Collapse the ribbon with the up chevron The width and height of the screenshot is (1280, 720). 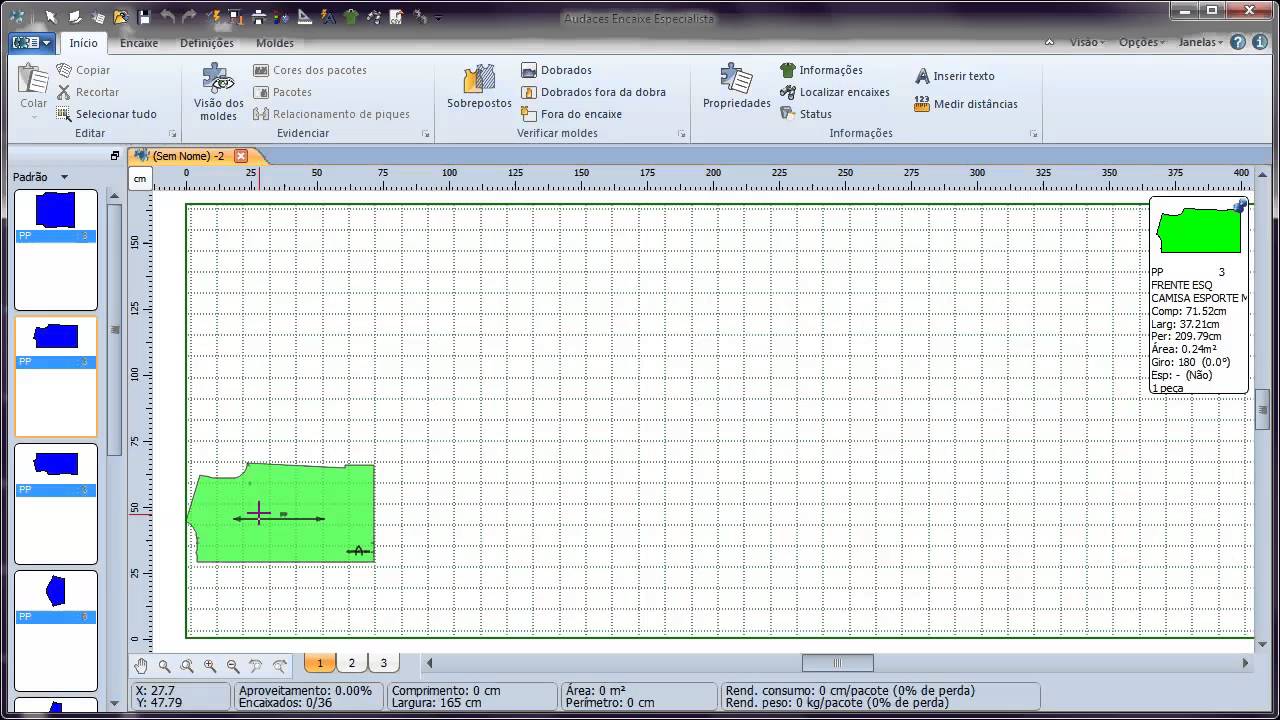click(x=1050, y=43)
